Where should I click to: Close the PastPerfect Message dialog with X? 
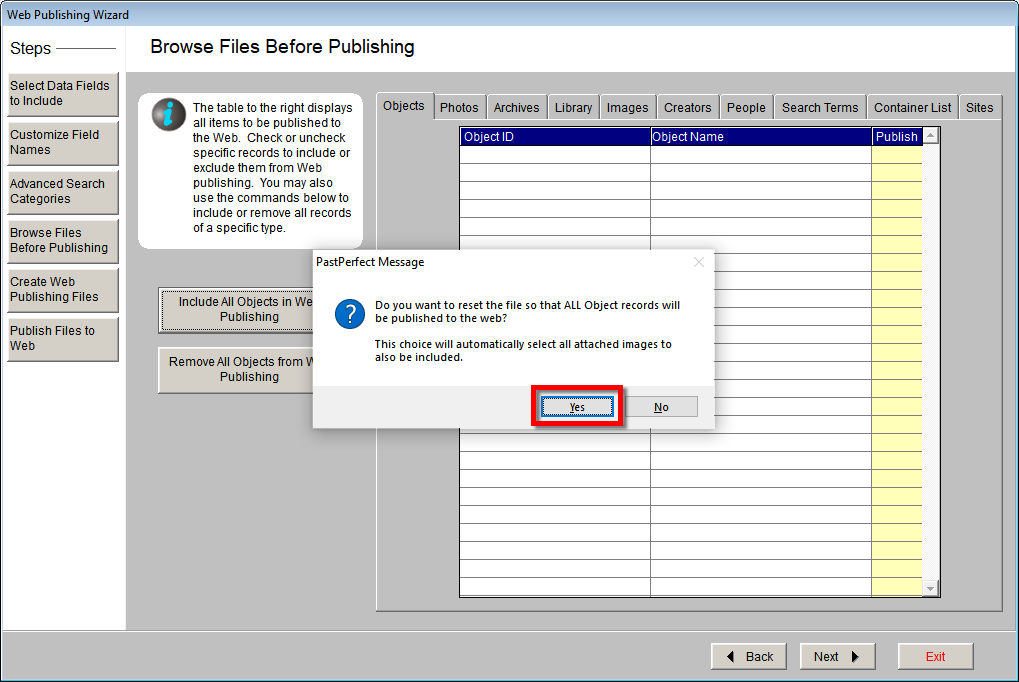[699, 262]
